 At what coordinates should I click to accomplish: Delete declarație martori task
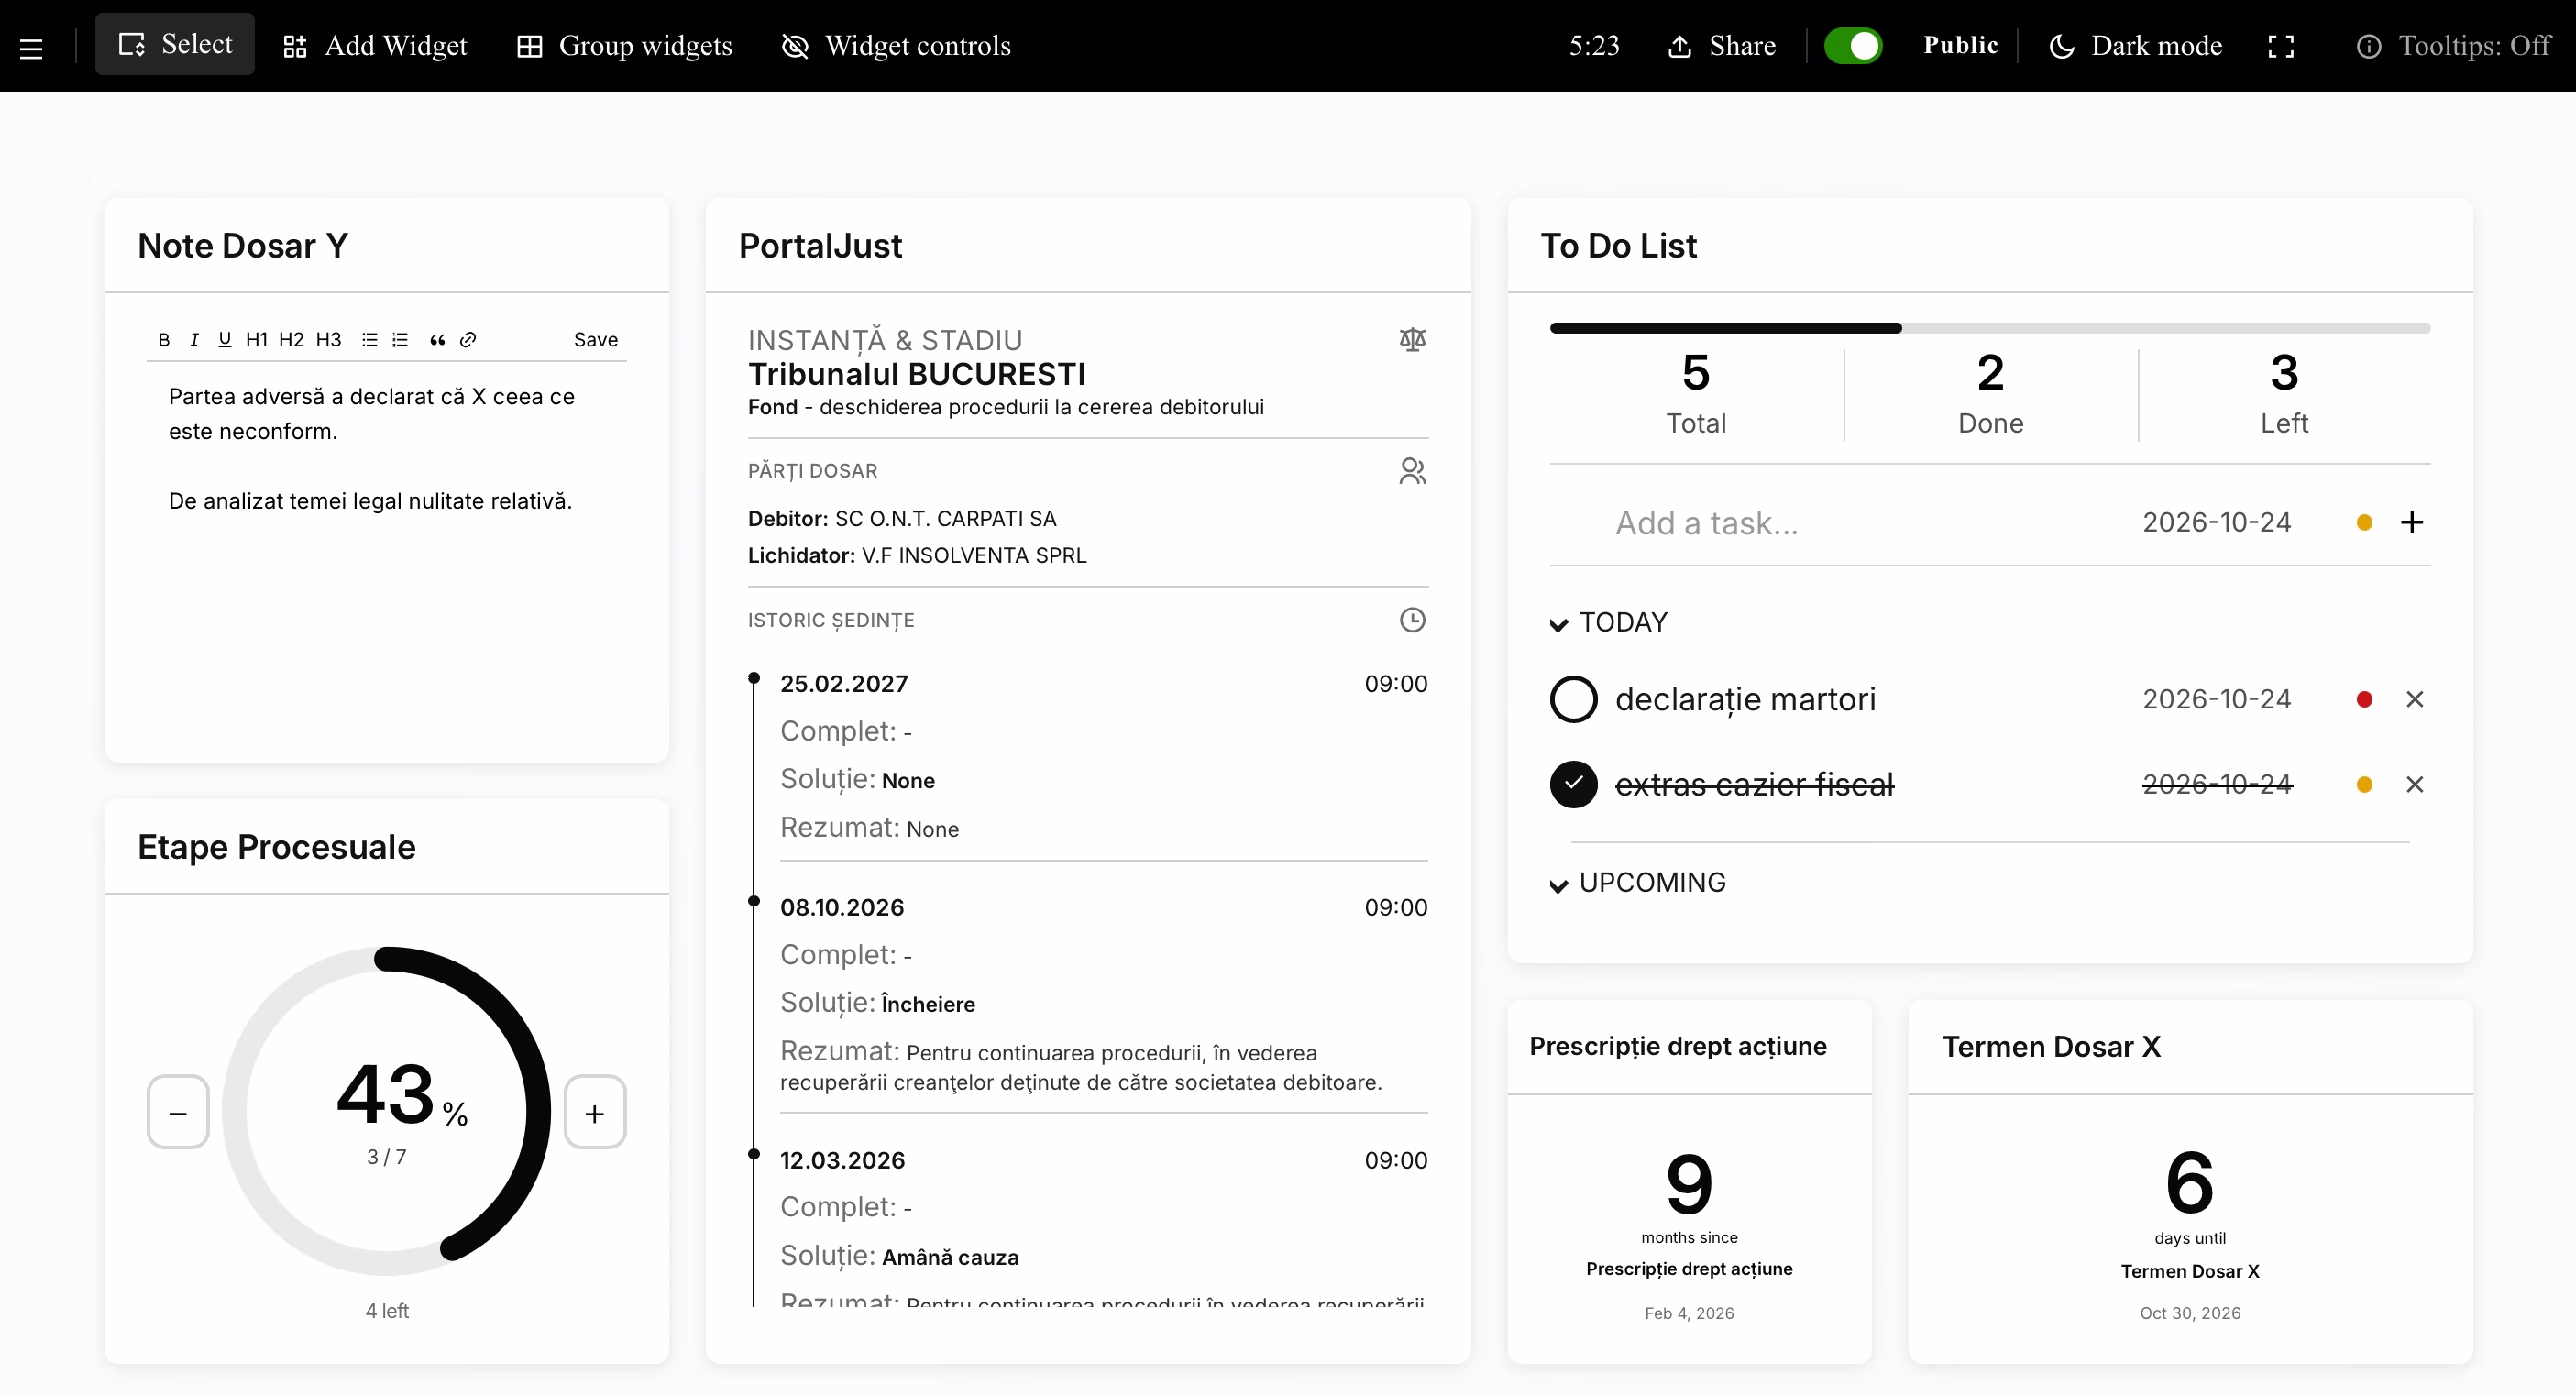click(x=2414, y=699)
